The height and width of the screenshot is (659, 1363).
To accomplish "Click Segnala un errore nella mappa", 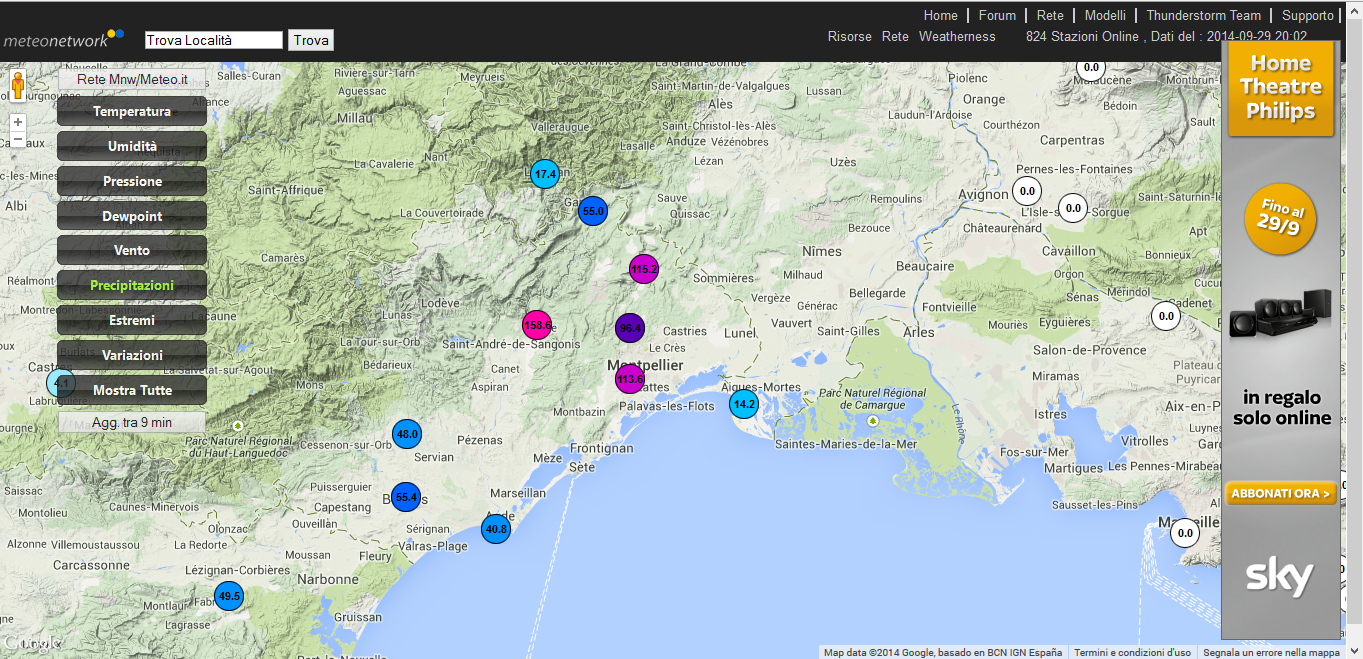I will (1271, 652).
